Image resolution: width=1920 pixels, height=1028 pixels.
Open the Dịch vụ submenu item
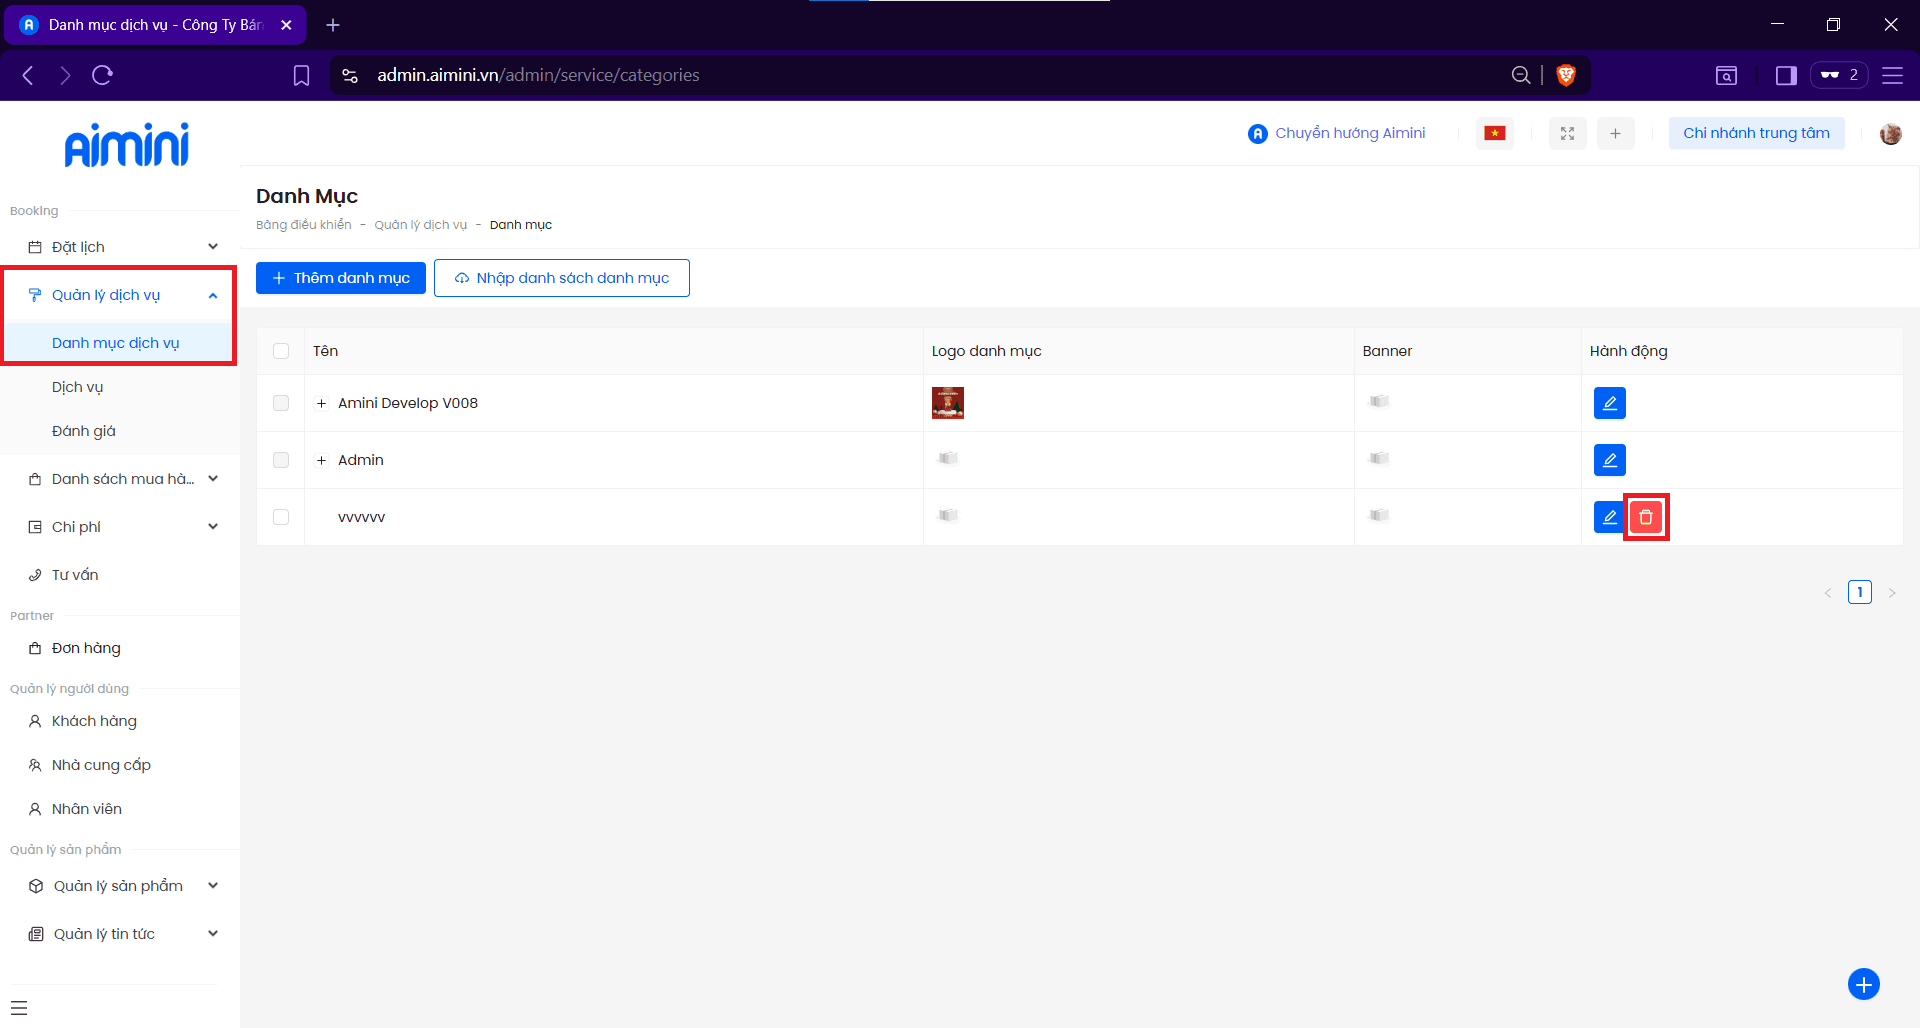[x=78, y=387]
